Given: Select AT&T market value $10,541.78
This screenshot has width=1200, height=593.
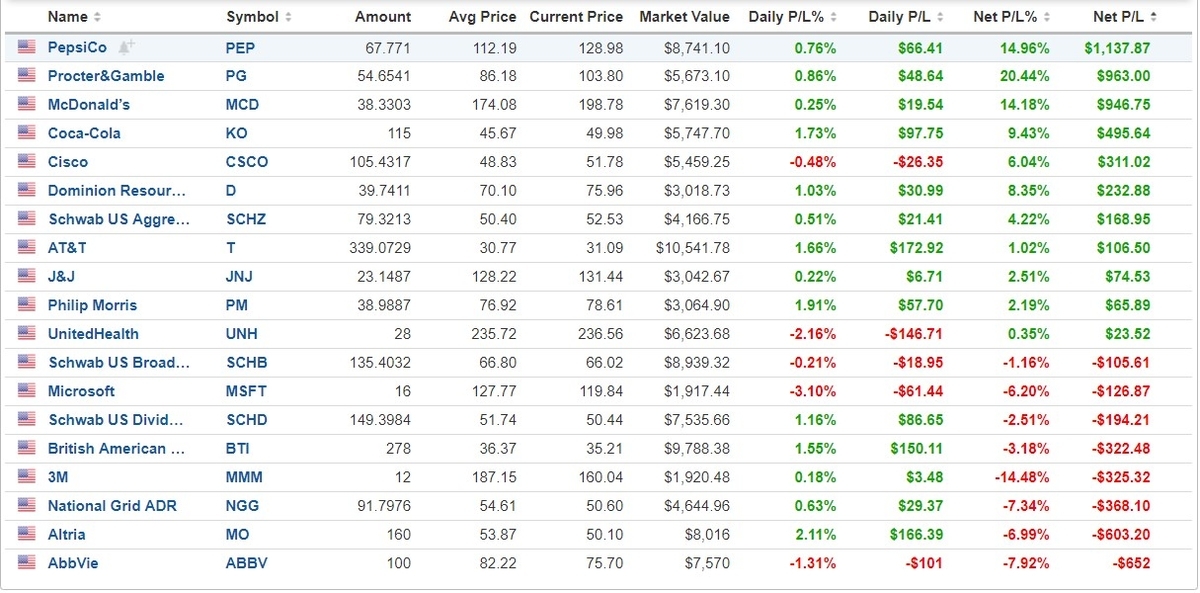Looking at the screenshot, I should coord(693,248).
